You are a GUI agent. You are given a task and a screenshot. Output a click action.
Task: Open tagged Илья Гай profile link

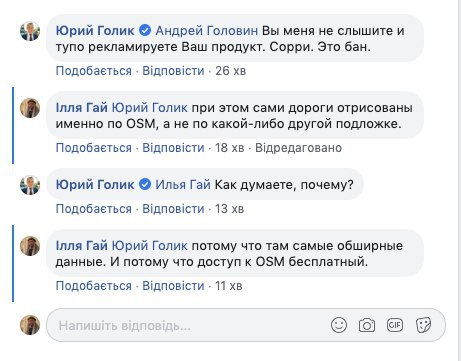tap(183, 184)
